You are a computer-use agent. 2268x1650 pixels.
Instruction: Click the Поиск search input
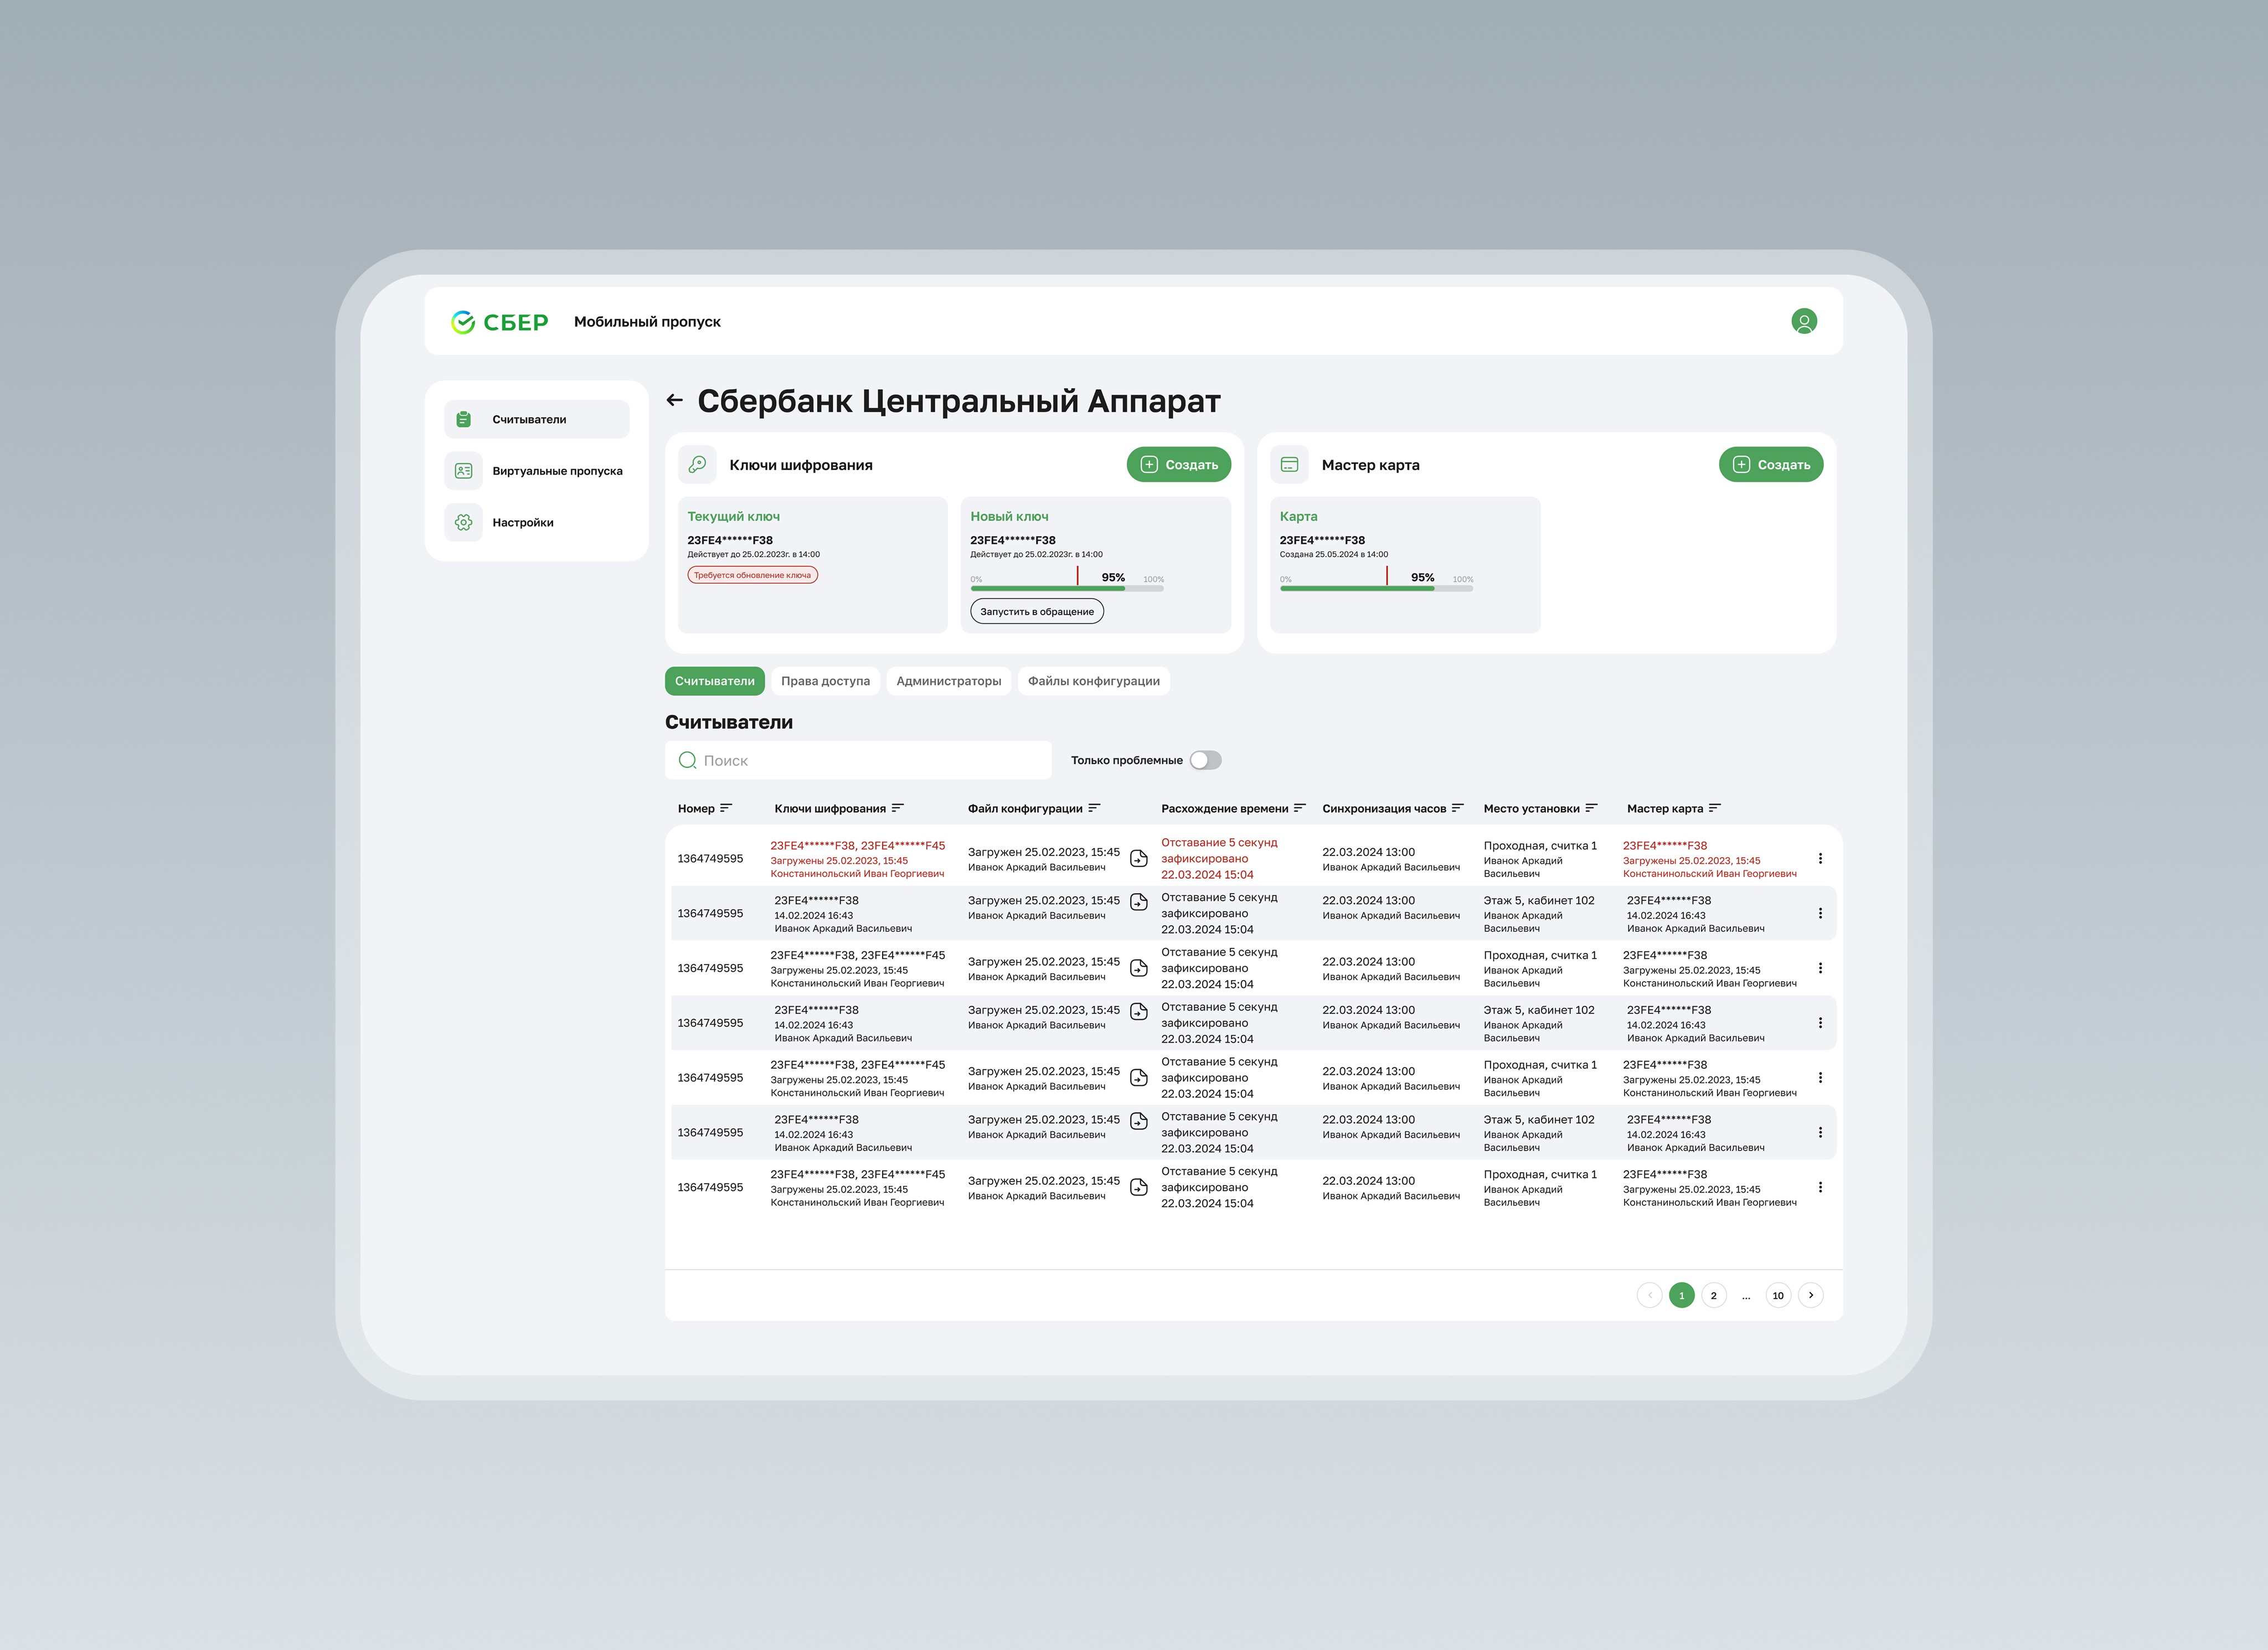(858, 760)
